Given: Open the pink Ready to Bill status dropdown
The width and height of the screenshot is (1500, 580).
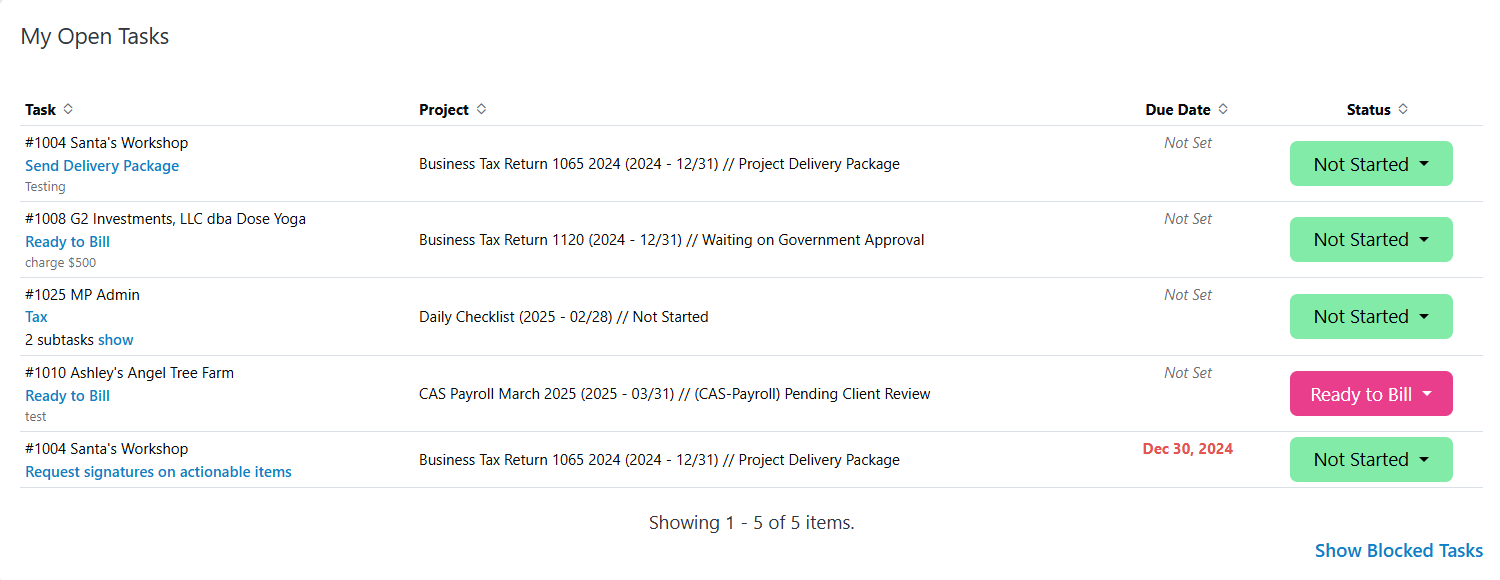Looking at the screenshot, I should click(x=1370, y=394).
